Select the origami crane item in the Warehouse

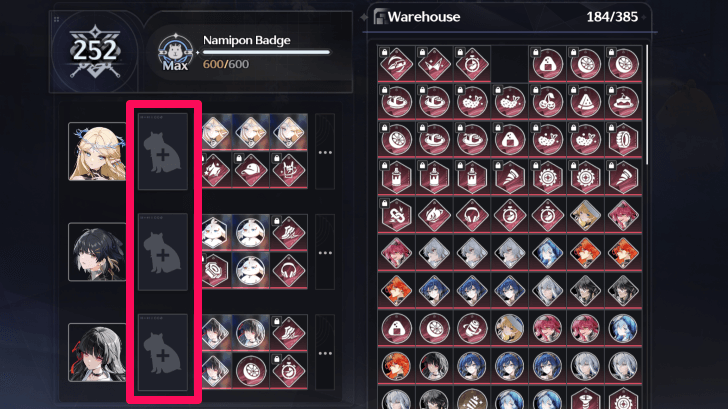[434, 64]
